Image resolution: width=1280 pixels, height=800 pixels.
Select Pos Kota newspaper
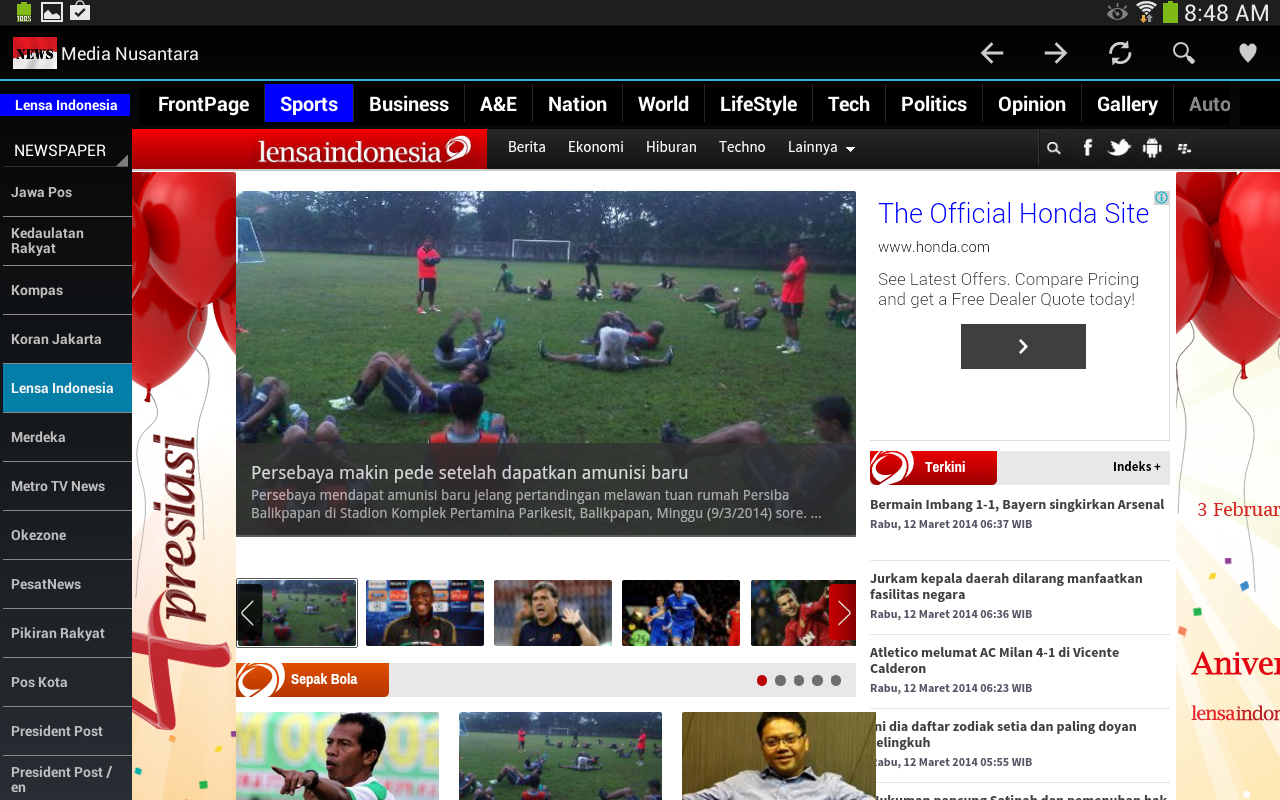pos(66,682)
